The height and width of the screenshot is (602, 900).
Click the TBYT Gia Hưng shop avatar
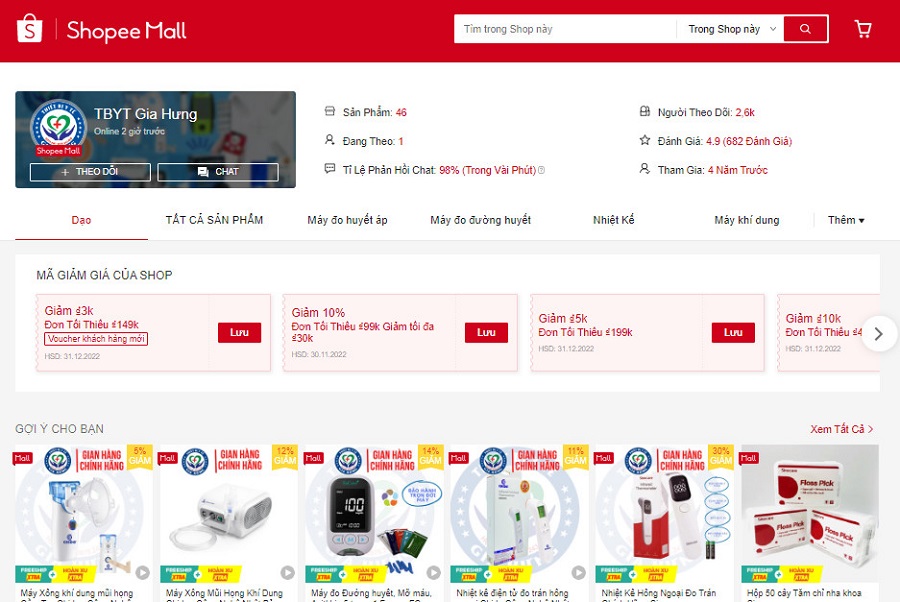58,128
